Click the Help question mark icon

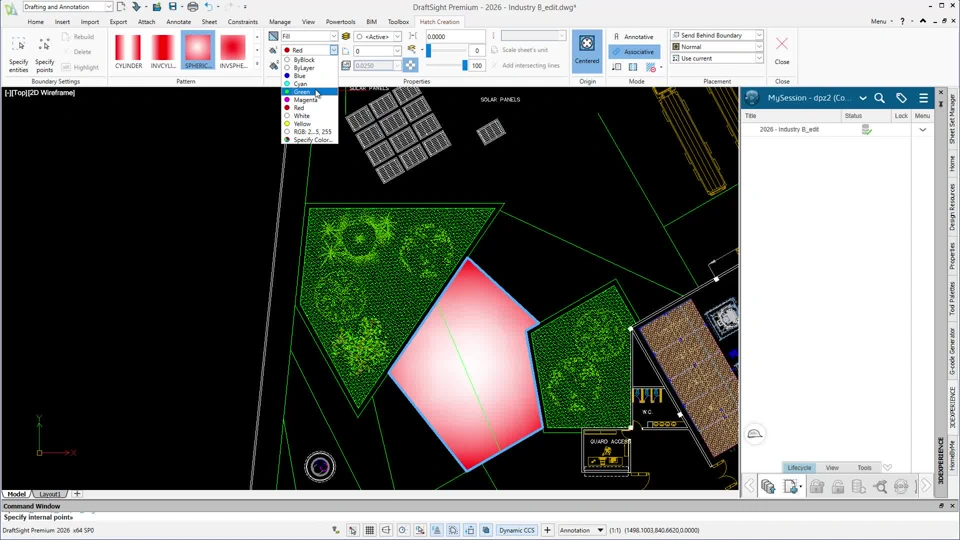tap(902, 21)
